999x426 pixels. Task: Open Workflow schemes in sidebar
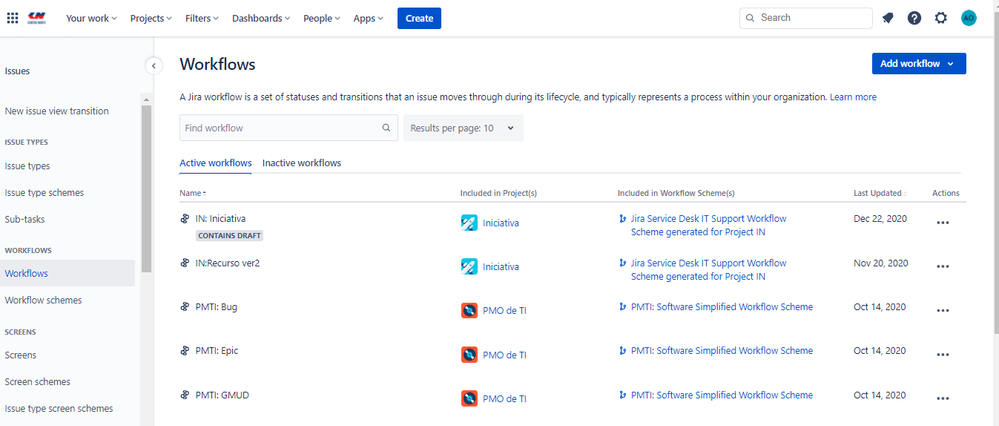coord(43,300)
